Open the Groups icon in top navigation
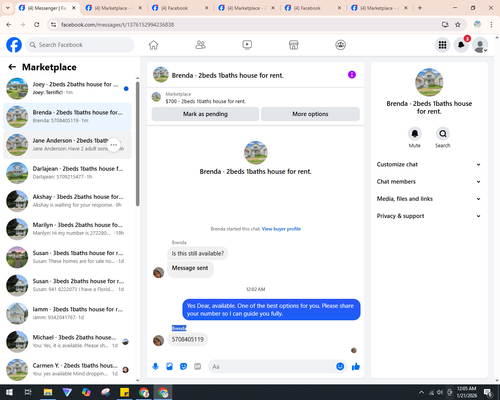Viewport: 500px width, 400px height. pyautogui.click(x=340, y=45)
